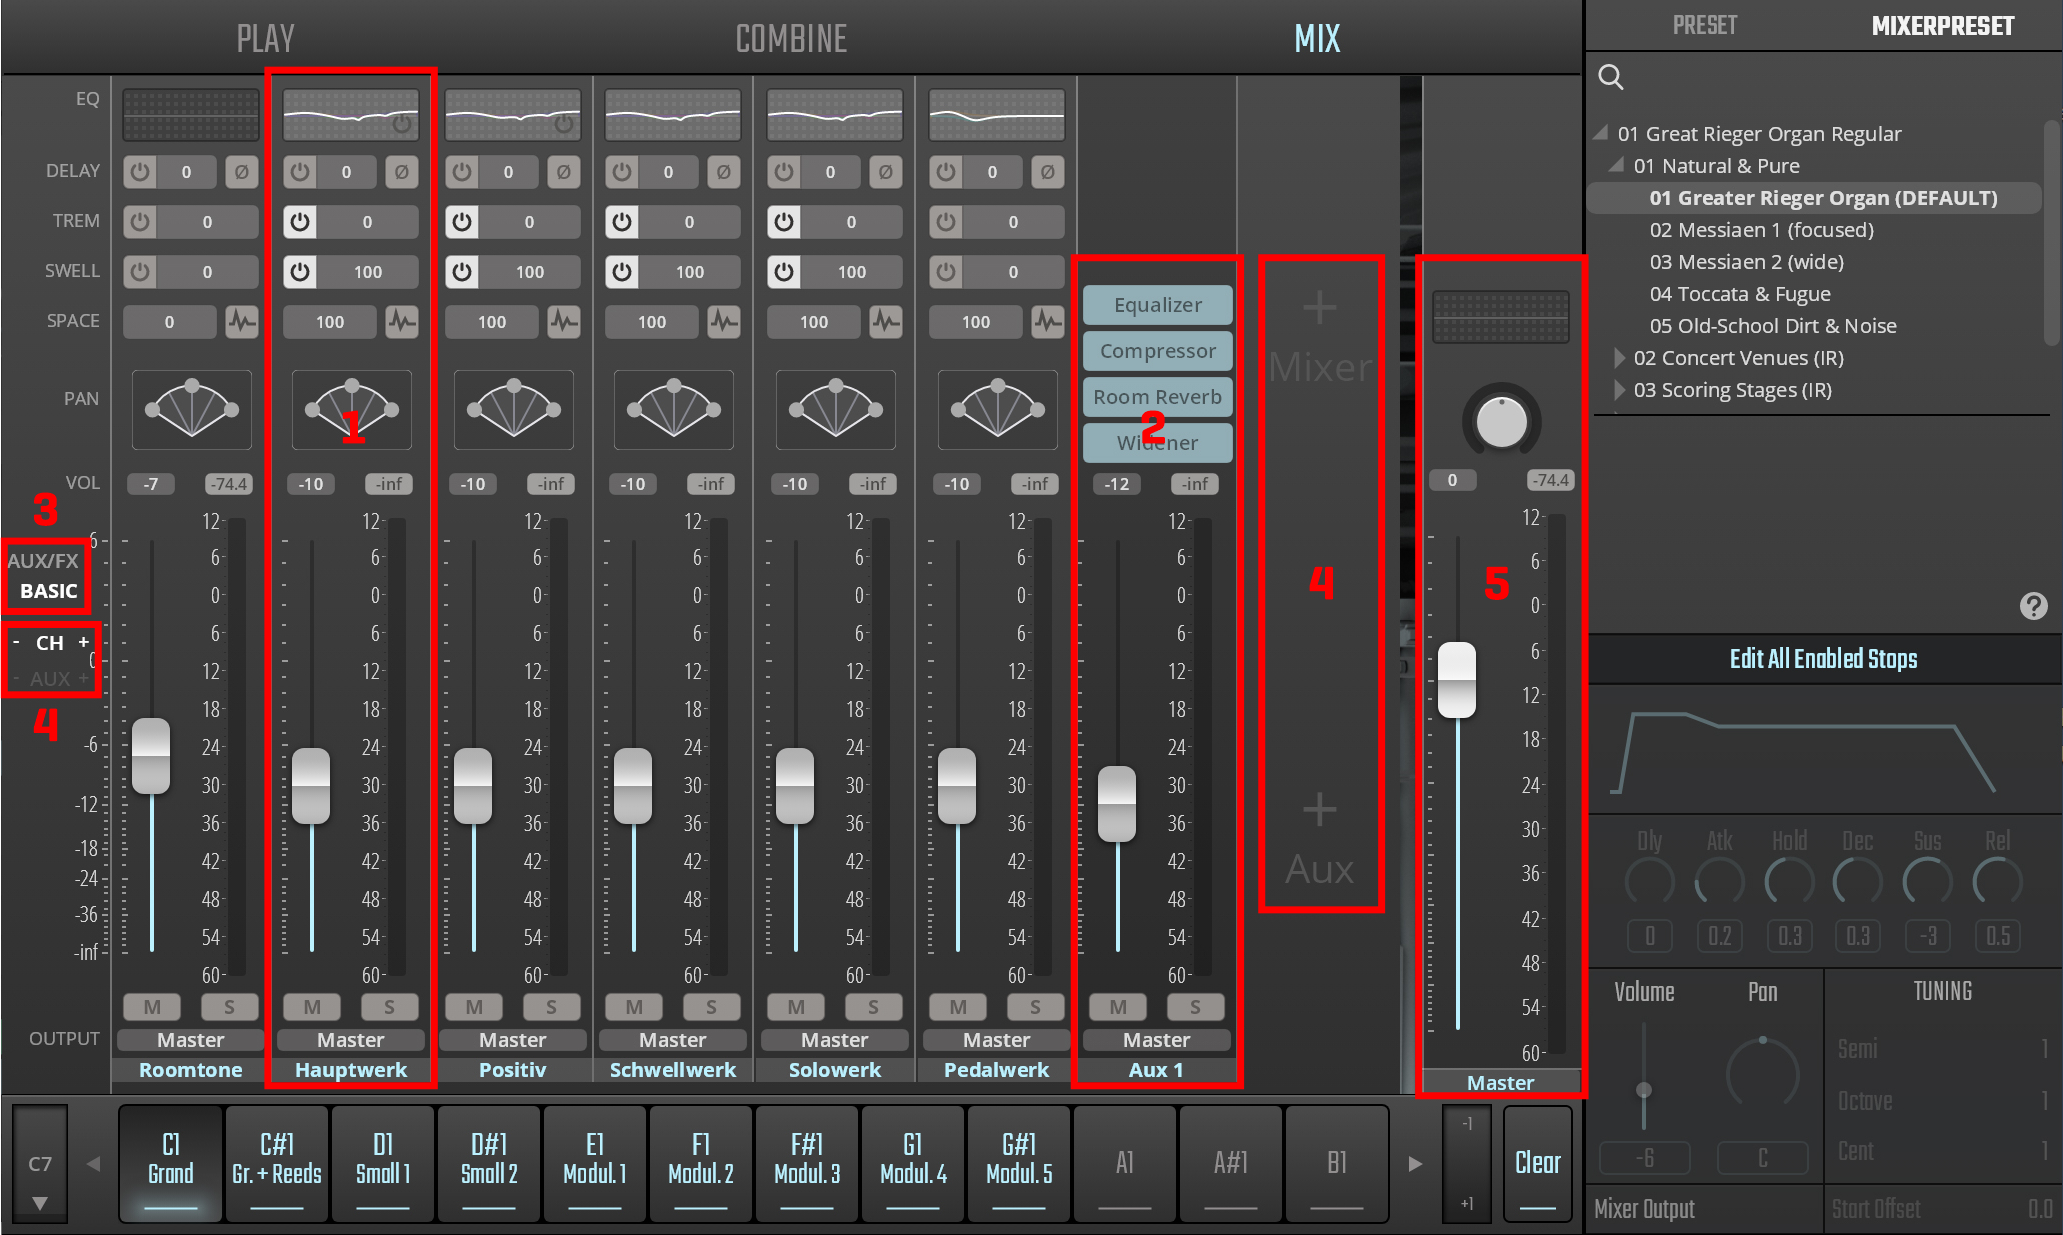The width and height of the screenshot is (2063, 1235).
Task: Click Hauptwerk space waveform icon
Action: click(402, 322)
